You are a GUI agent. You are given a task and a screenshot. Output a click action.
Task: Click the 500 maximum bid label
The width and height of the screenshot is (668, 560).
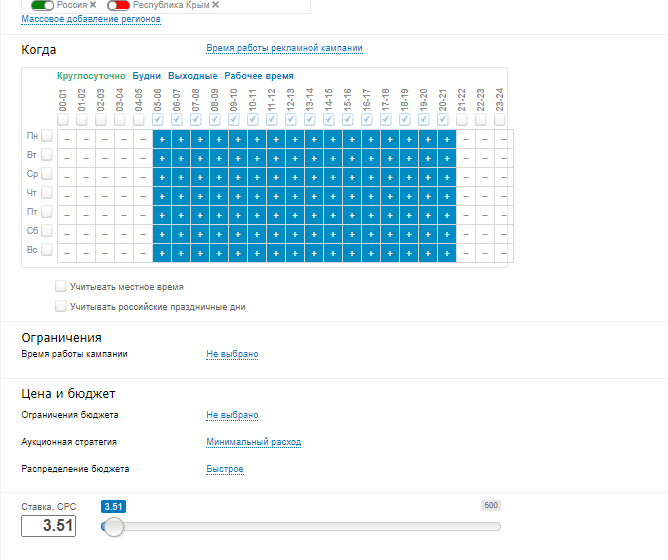491,505
